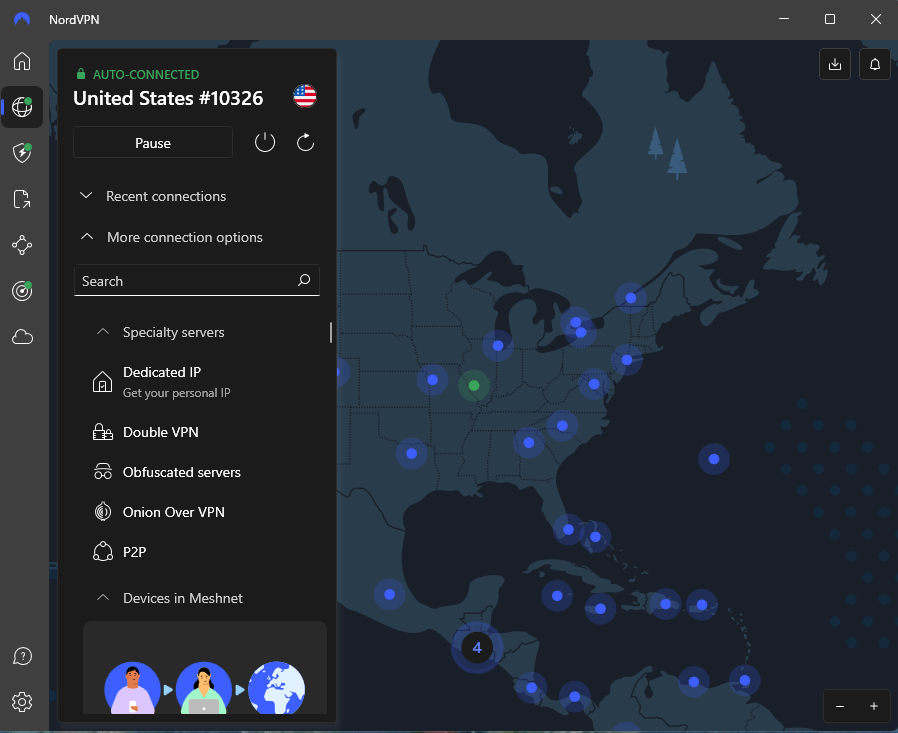Click the Search servers field
Viewport: 898px width, 733px height.
(185, 281)
